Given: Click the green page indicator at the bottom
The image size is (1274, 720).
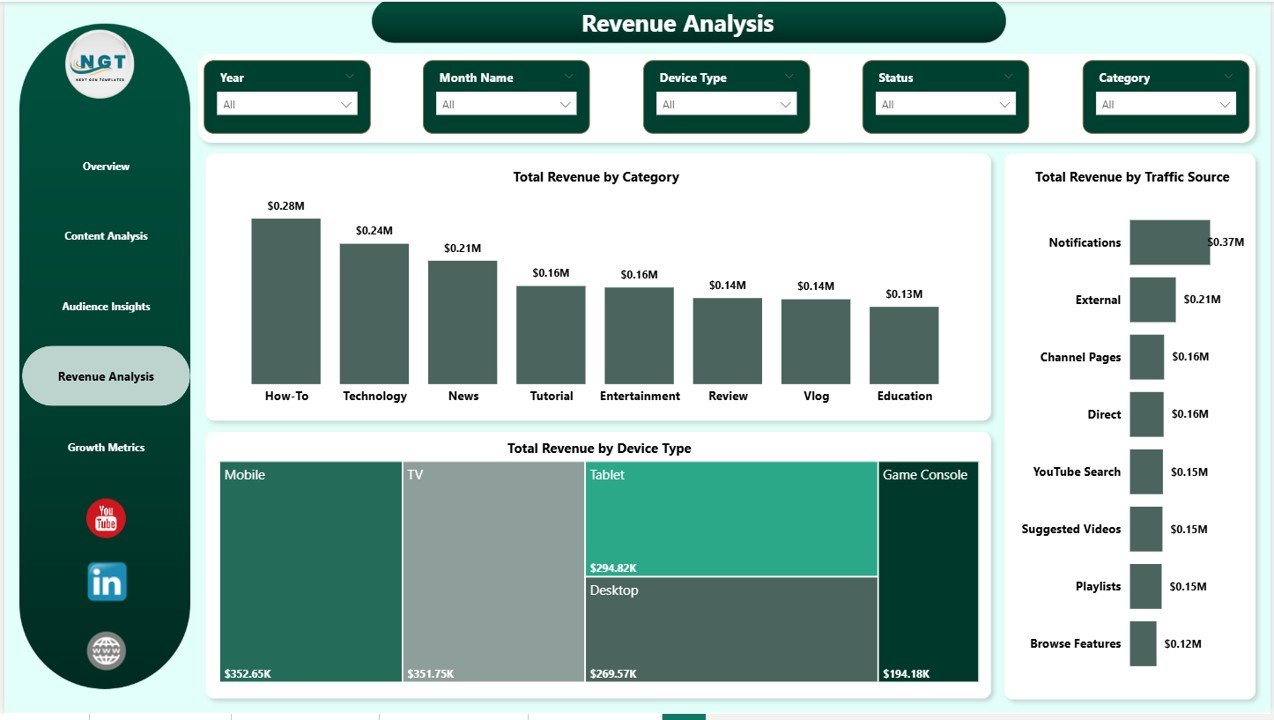Looking at the screenshot, I should (683, 717).
